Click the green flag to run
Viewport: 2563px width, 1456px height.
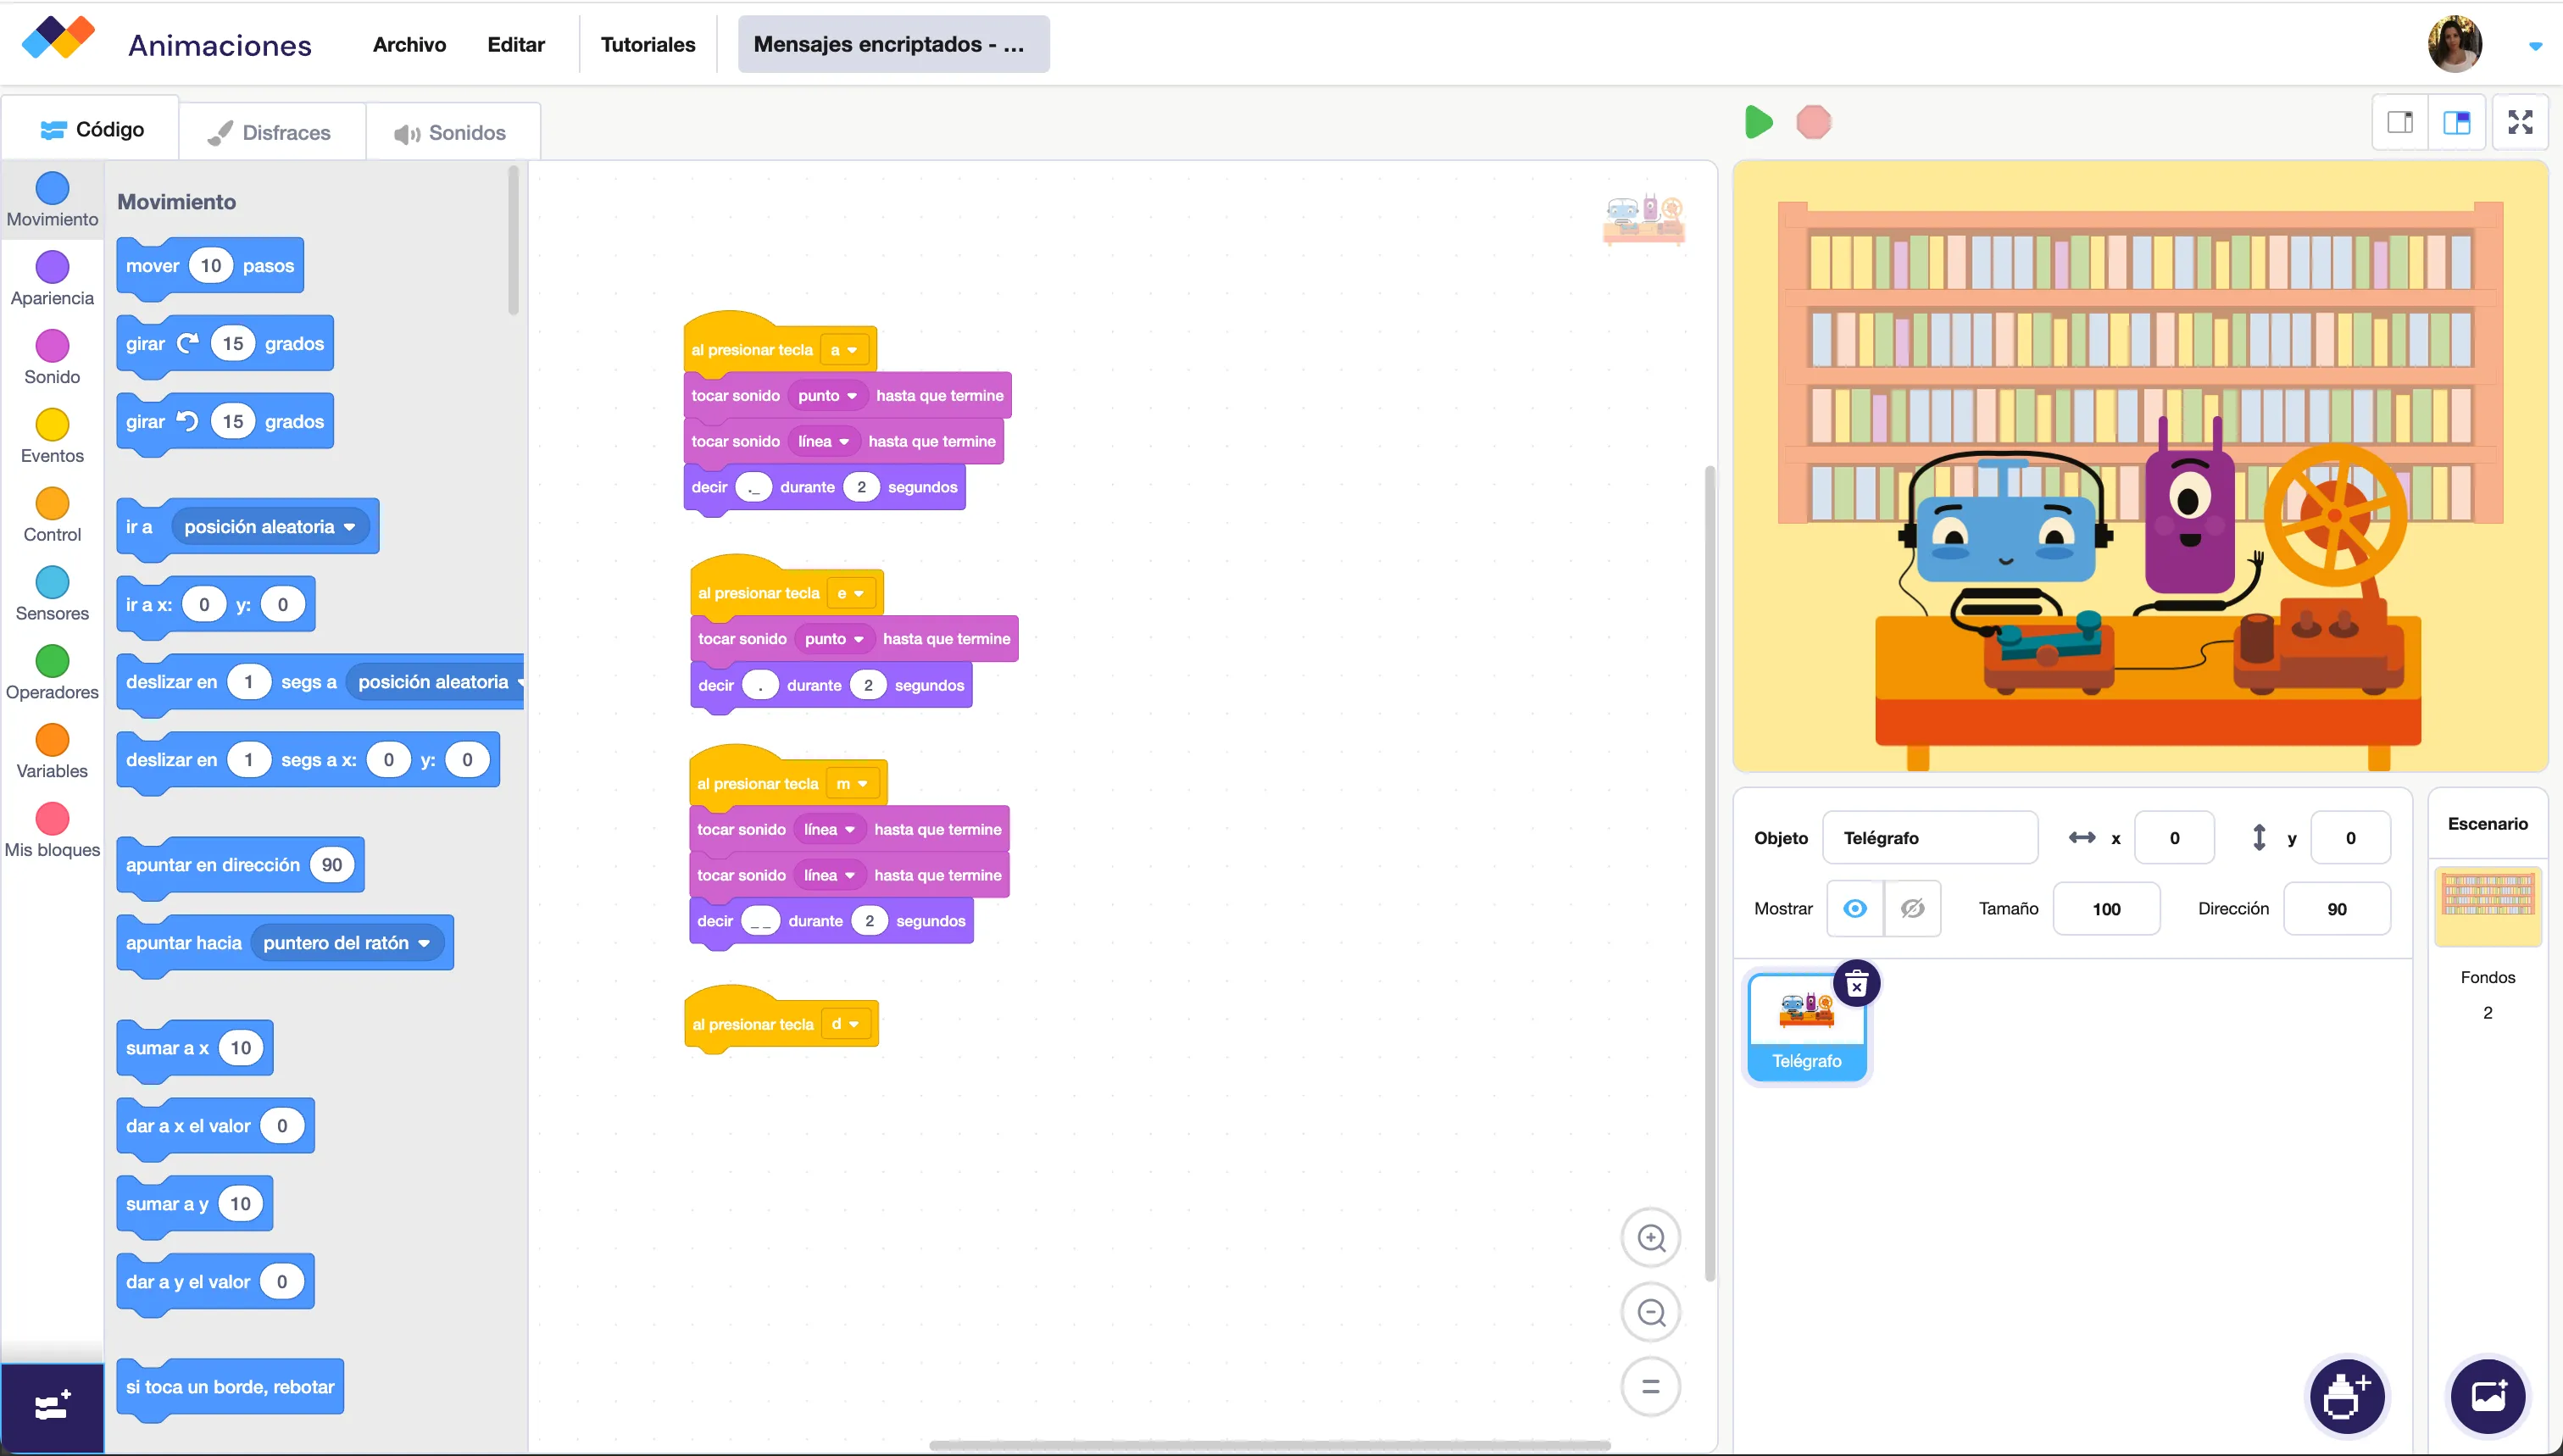(1758, 123)
